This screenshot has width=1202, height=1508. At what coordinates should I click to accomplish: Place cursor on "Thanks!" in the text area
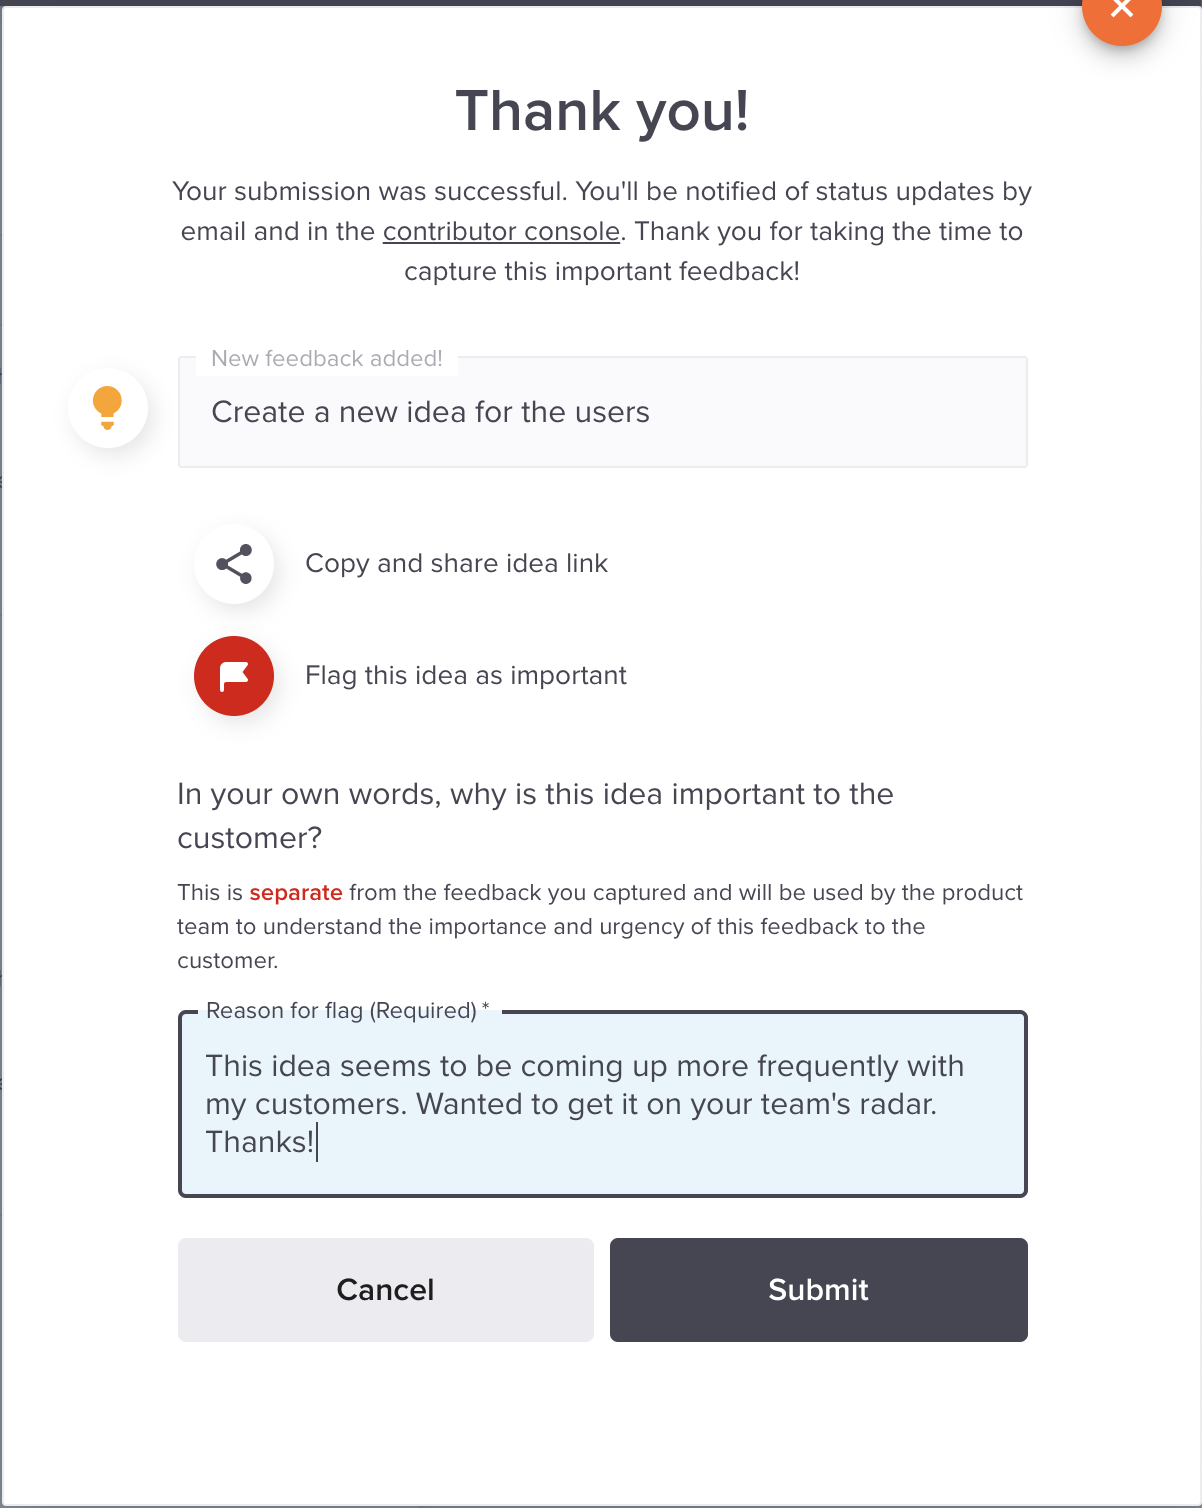coord(260,1142)
